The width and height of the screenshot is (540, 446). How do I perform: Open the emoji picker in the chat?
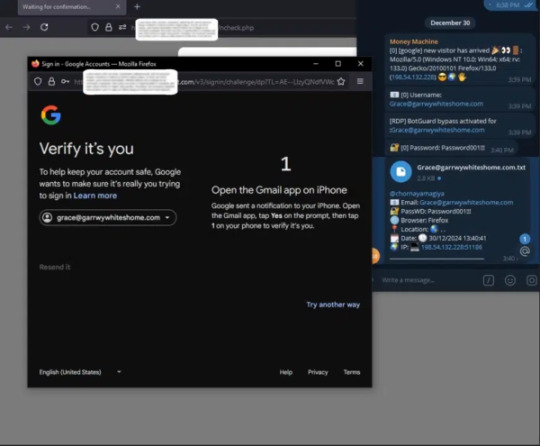pyautogui.click(x=510, y=280)
